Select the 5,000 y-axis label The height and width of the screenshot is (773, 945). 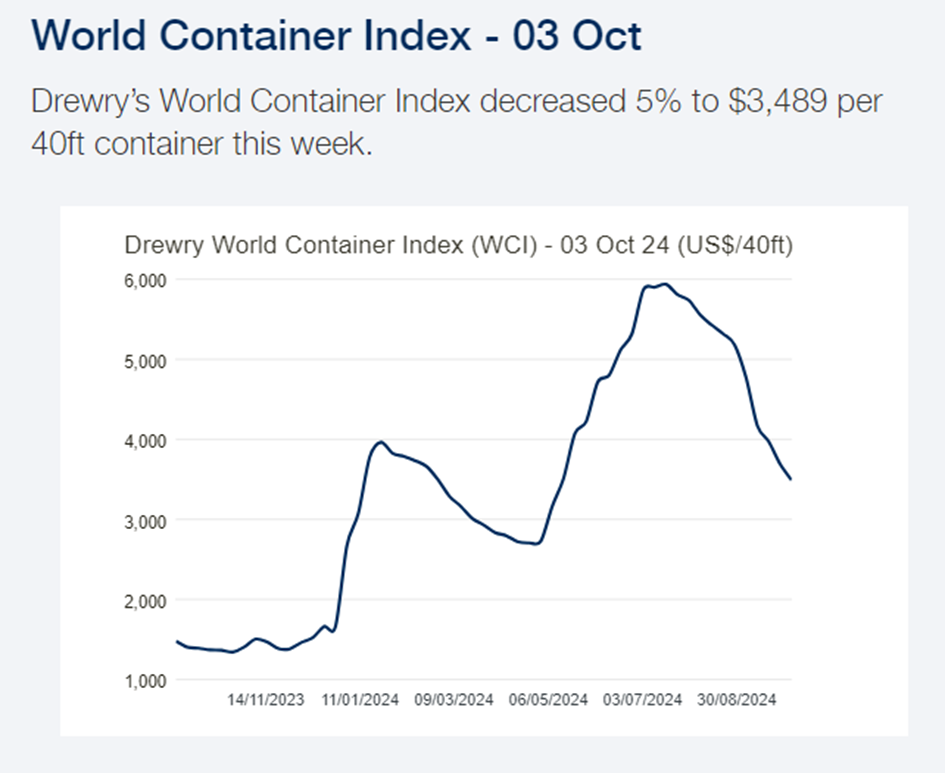(145, 361)
